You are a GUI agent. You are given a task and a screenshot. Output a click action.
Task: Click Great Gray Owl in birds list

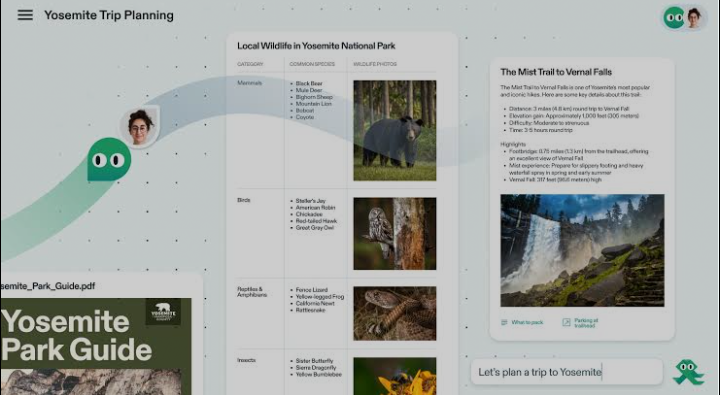tap(315, 227)
